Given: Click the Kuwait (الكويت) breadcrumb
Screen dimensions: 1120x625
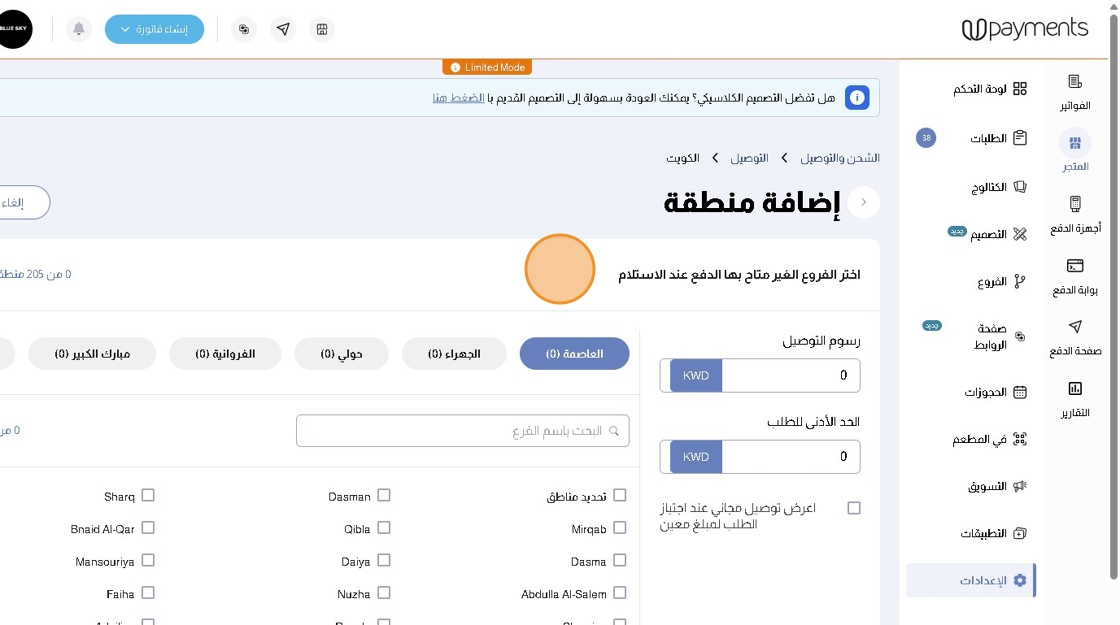Looking at the screenshot, I should click(x=683, y=158).
